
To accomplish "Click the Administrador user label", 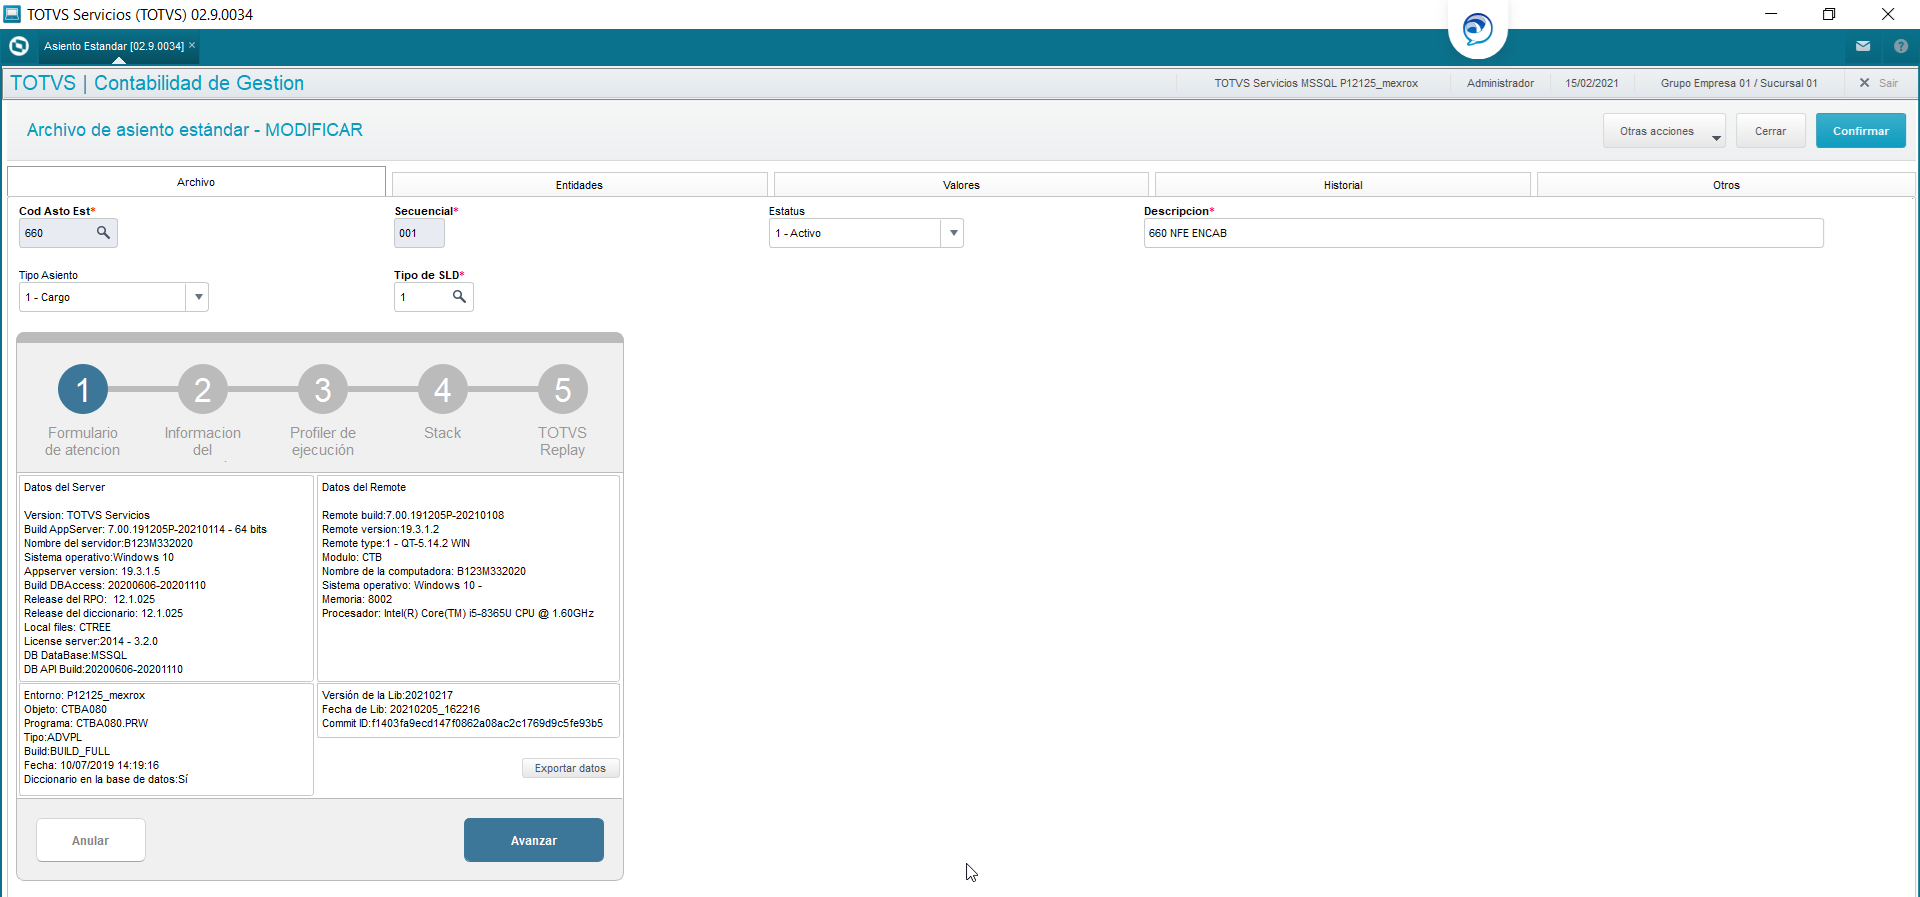I will tap(1500, 83).
